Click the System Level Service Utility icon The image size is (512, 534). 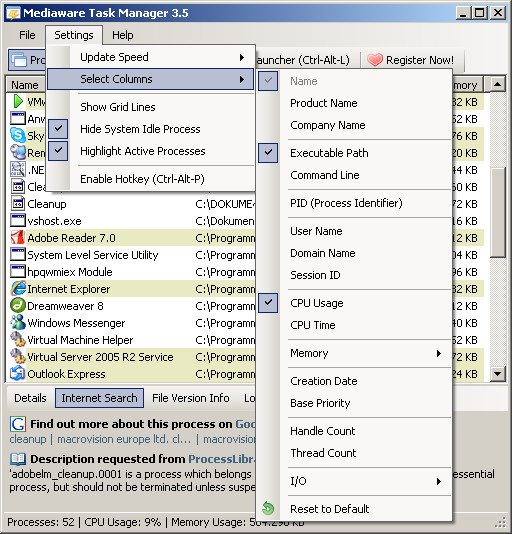pyautogui.click(x=18, y=255)
